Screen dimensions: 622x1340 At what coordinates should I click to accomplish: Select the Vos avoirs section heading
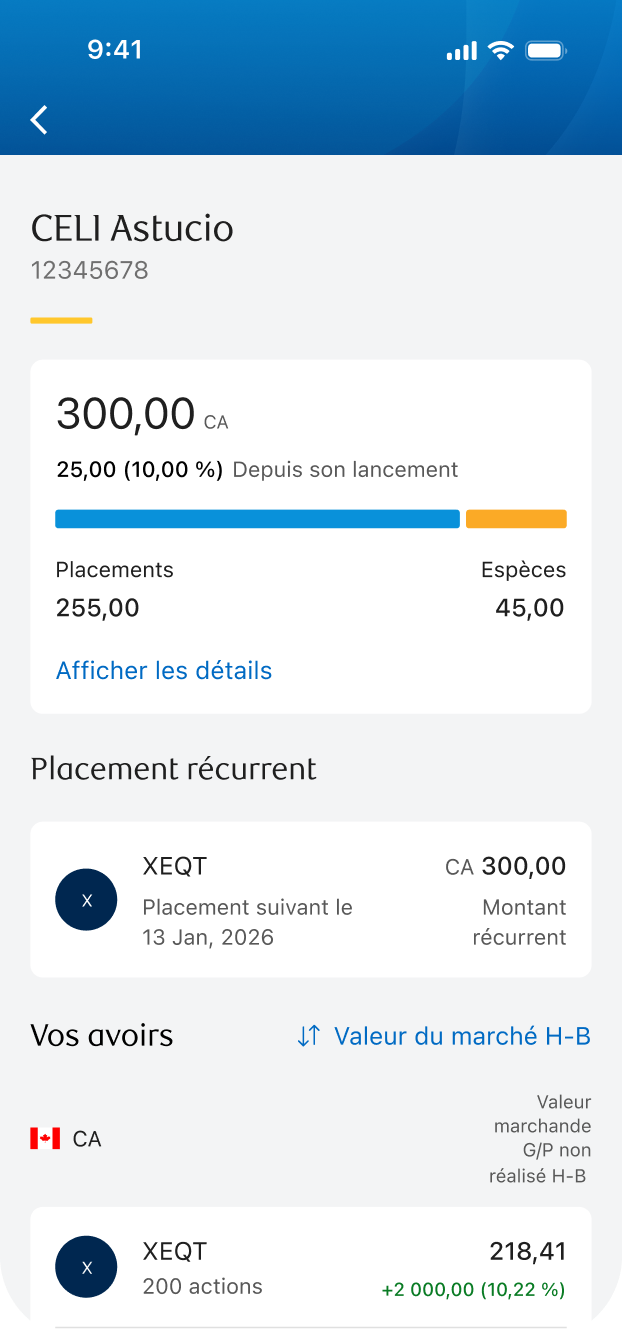pos(101,1035)
